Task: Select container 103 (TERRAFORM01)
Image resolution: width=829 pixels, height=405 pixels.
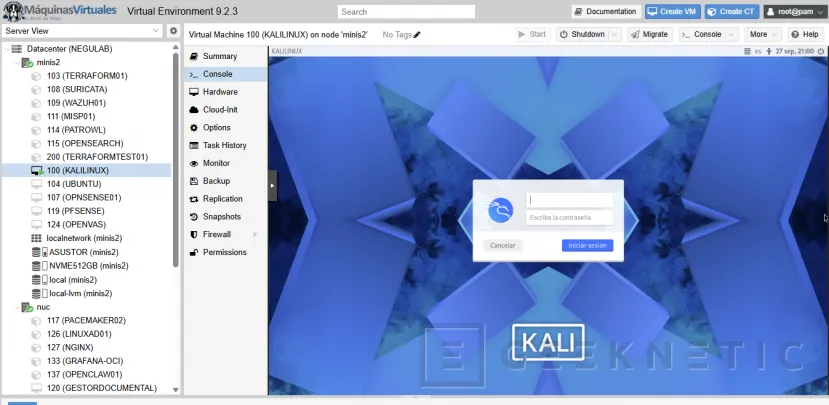Action: [87, 76]
